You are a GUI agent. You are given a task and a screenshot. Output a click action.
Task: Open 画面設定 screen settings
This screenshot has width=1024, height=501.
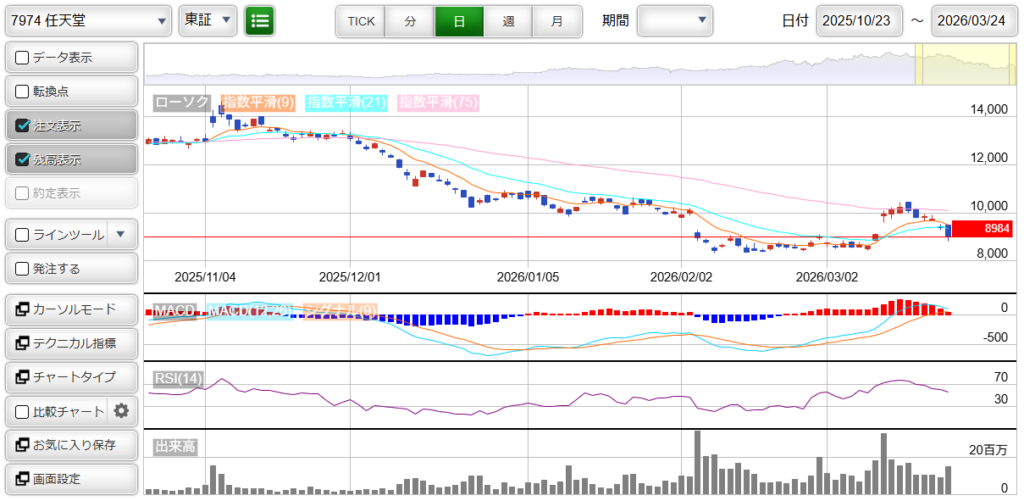pos(70,479)
